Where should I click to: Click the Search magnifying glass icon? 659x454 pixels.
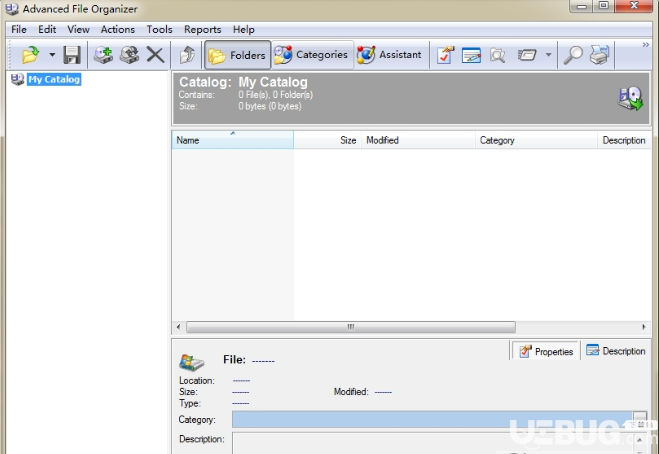pos(573,55)
